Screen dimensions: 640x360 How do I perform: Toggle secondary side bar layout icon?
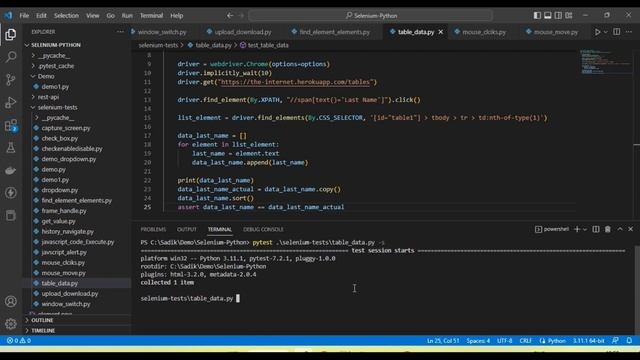[558, 16]
